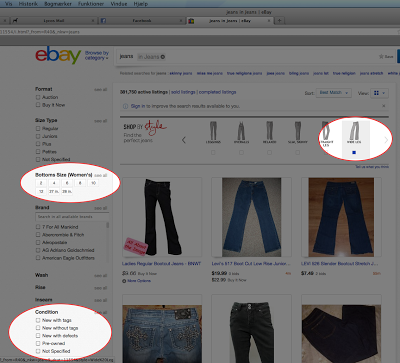Select the Wide Leg jeans style icon

click(x=354, y=131)
